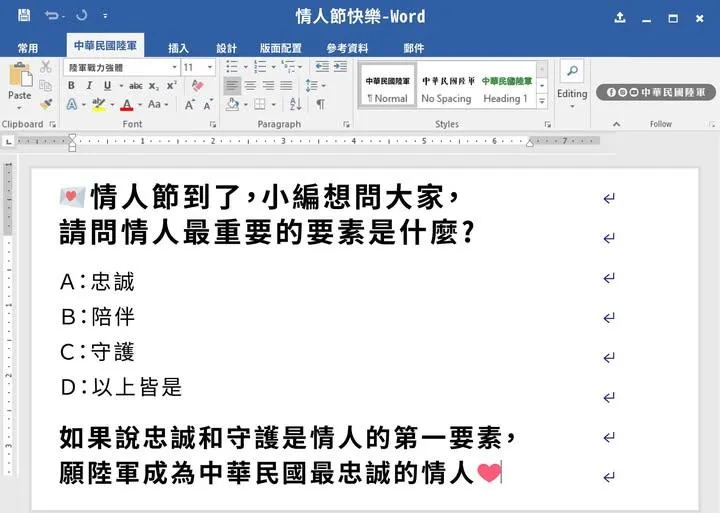Click the 中華民國陸軍 Follow button
The height and width of the screenshot is (513, 720).
point(656,92)
